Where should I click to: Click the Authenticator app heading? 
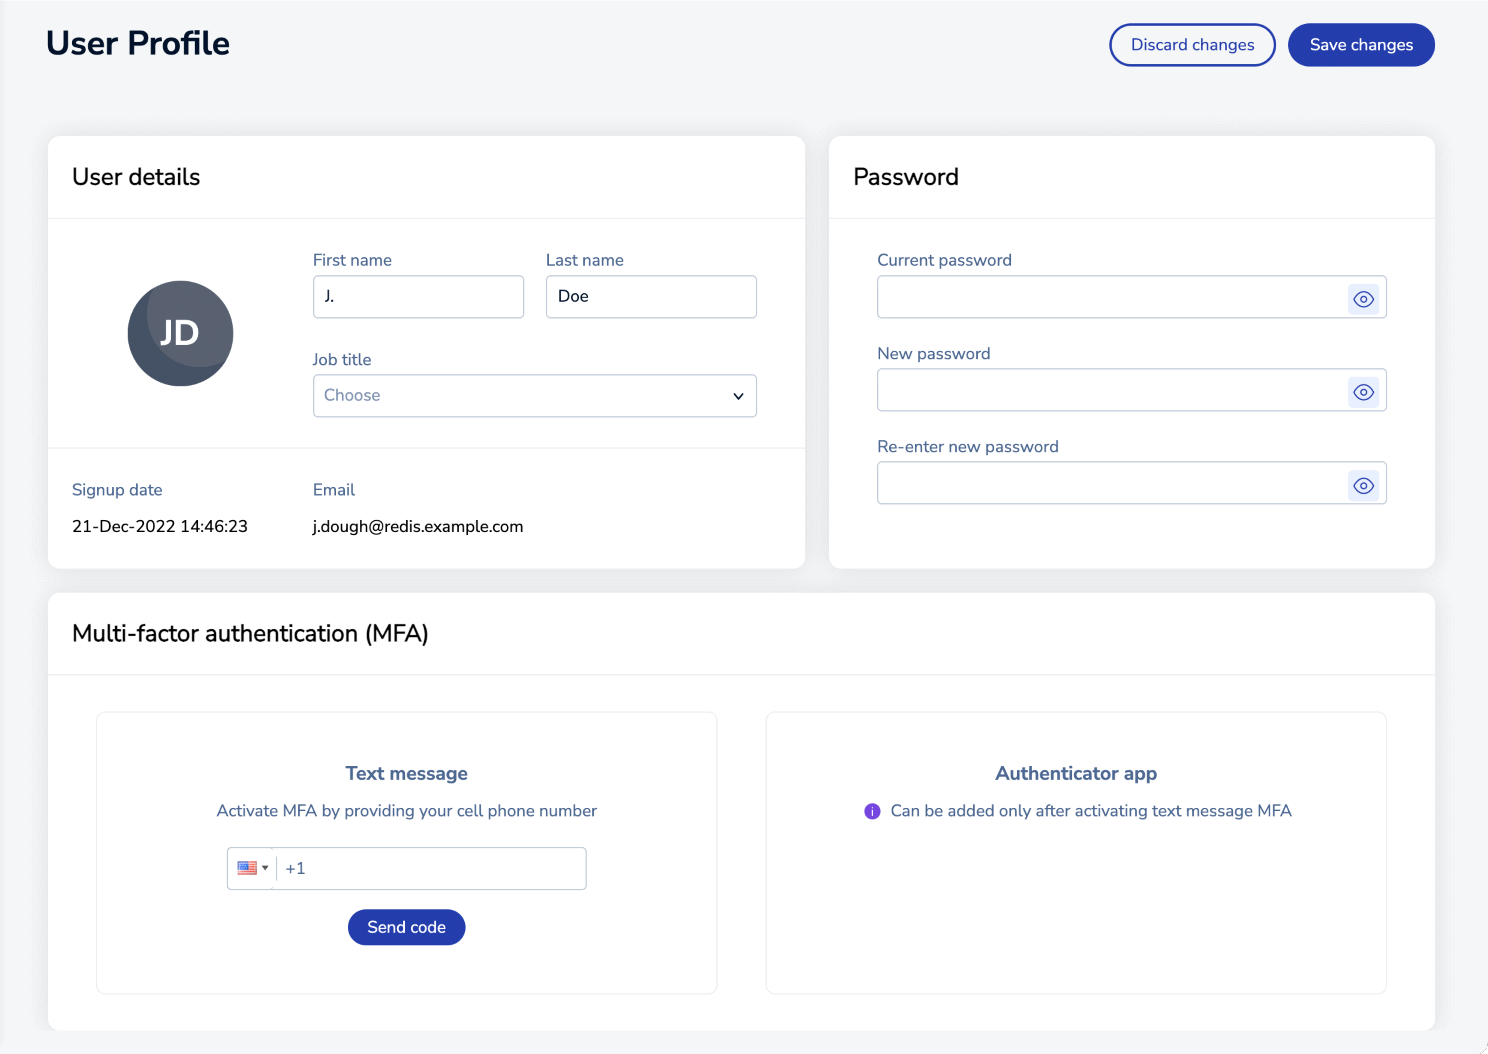click(1076, 773)
